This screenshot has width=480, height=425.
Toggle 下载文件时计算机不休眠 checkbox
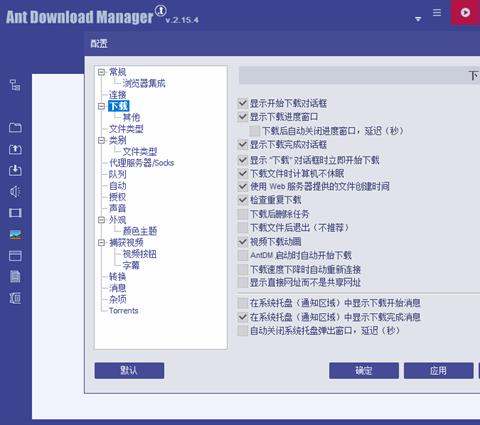(x=243, y=173)
